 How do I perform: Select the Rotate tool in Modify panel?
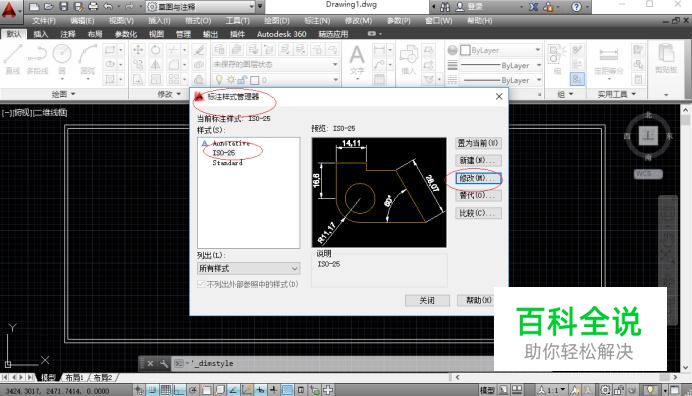click(155, 50)
